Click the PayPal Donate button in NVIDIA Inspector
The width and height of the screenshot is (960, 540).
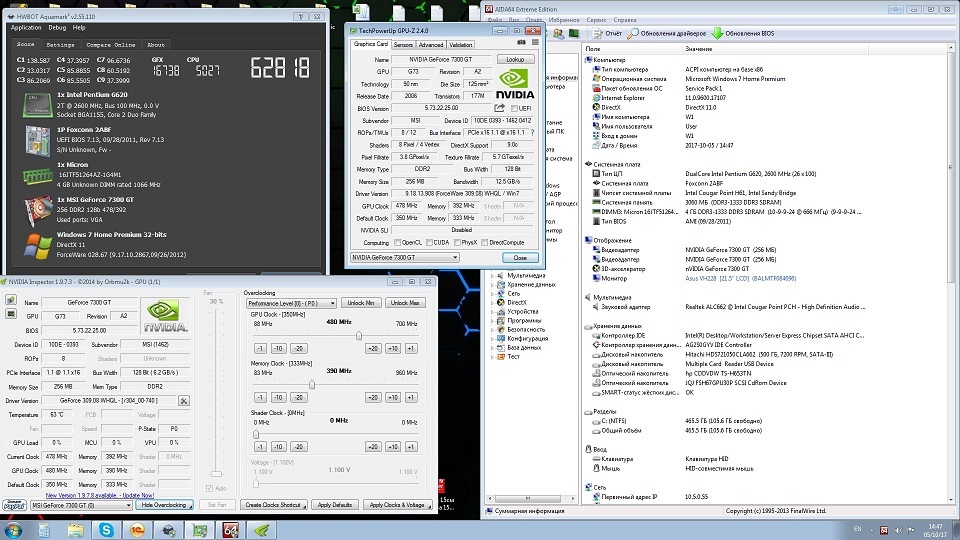pyautogui.click(x=14, y=505)
